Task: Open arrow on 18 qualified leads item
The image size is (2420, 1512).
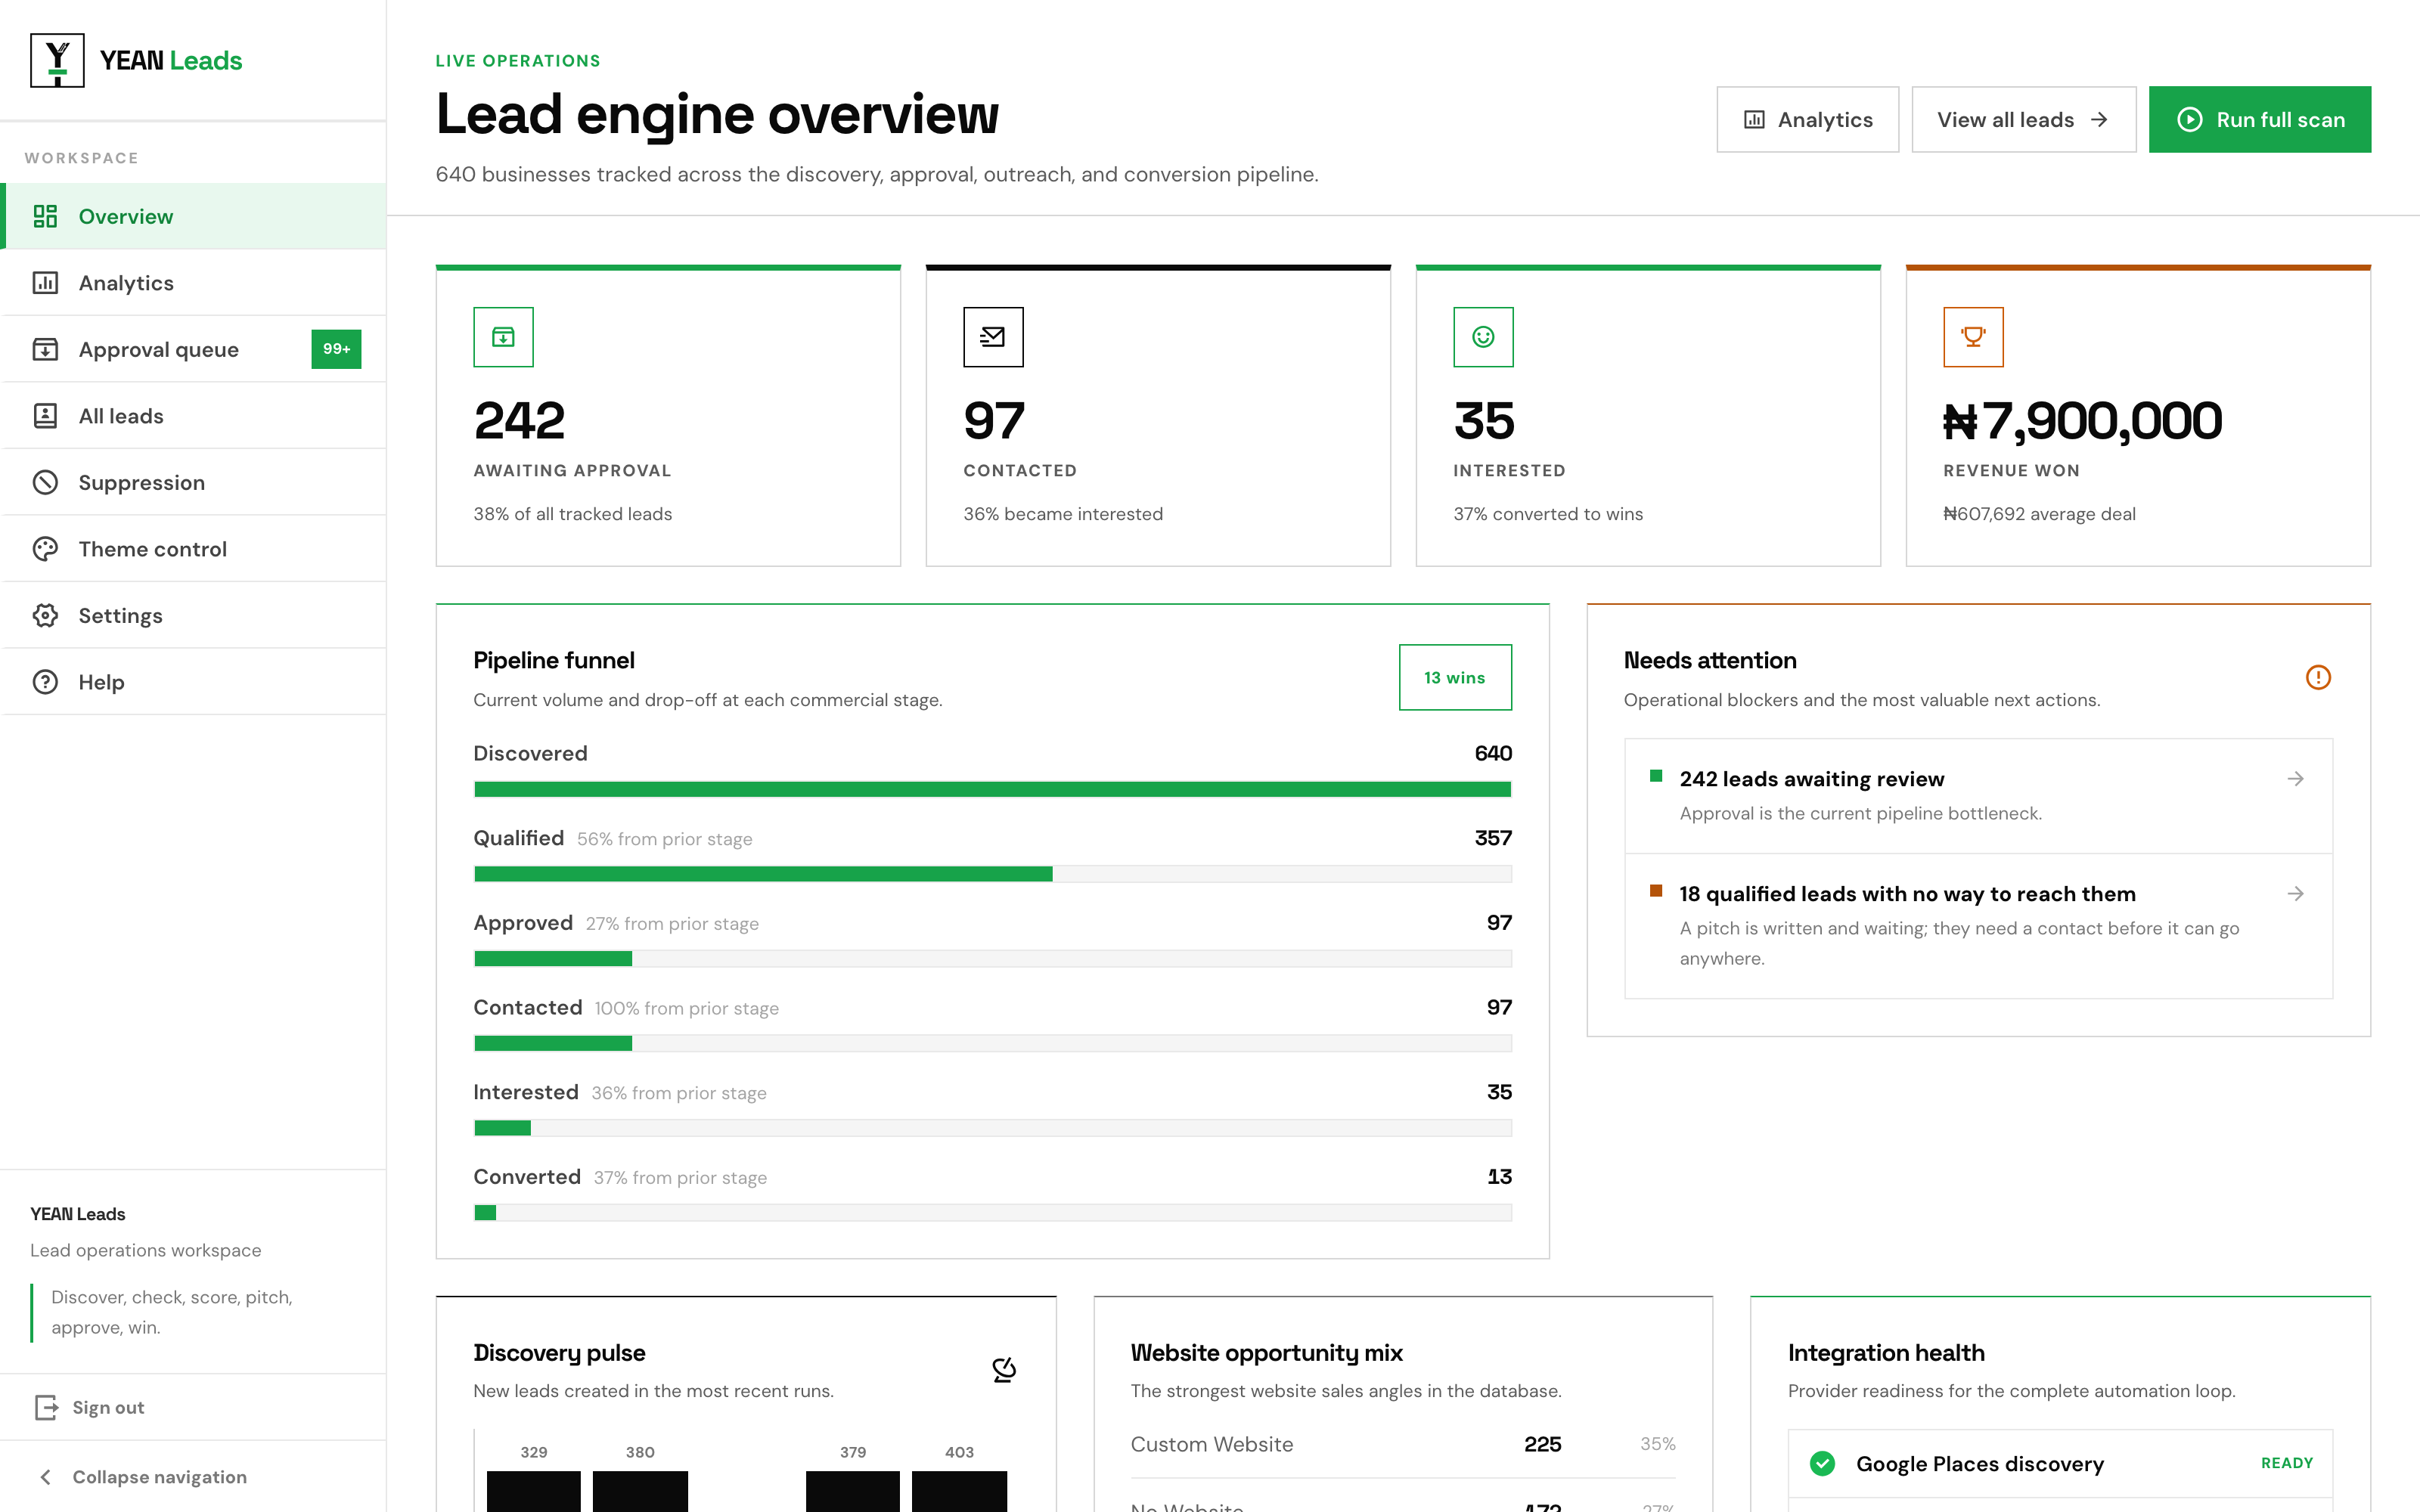Action: [x=2296, y=893]
